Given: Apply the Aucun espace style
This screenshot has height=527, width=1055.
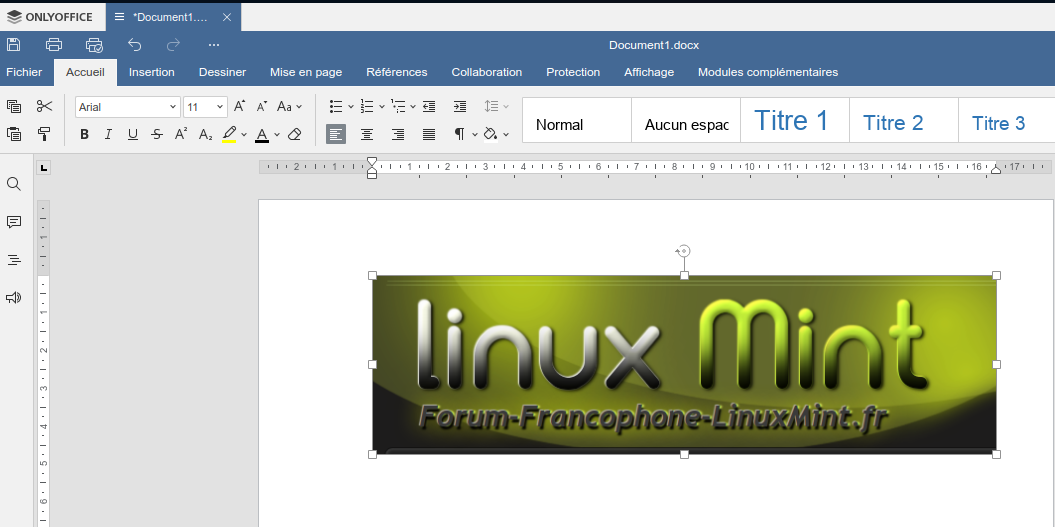Looking at the screenshot, I should coord(686,120).
